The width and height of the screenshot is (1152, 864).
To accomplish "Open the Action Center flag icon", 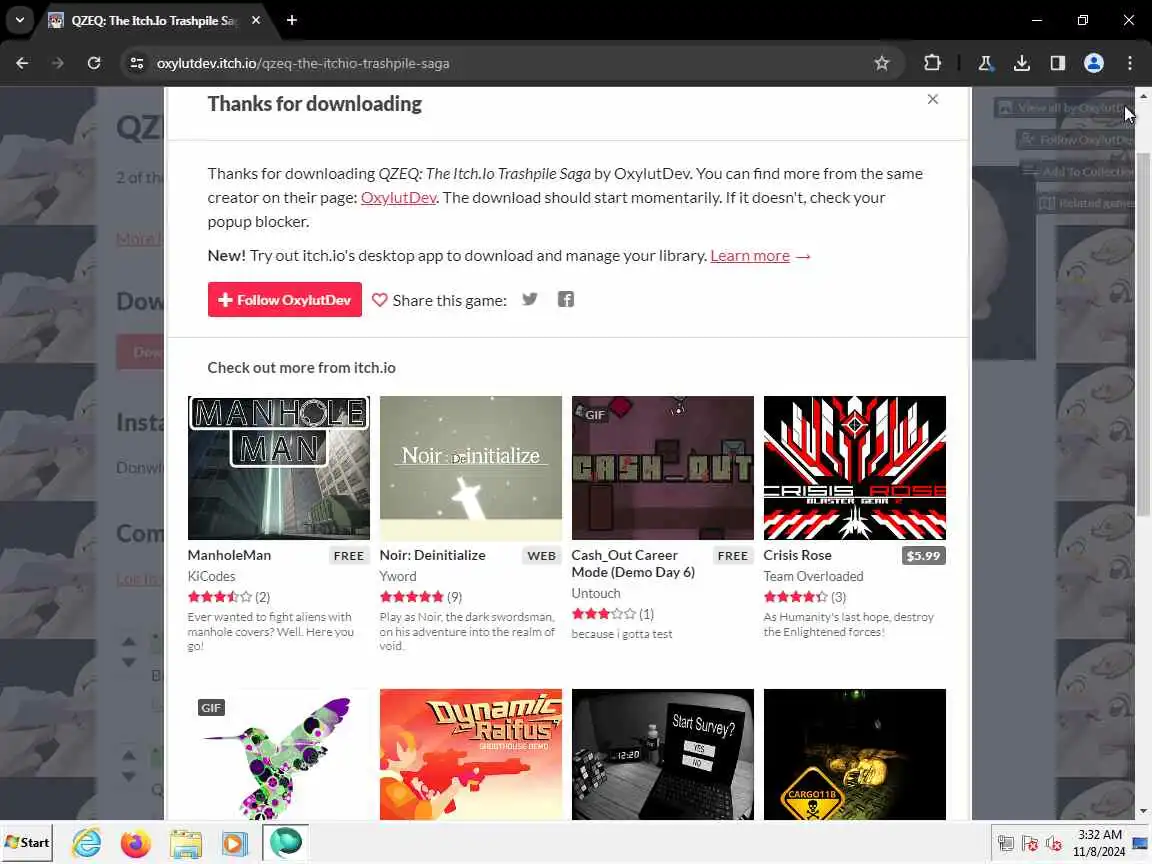I will (x=1030, y=843).
